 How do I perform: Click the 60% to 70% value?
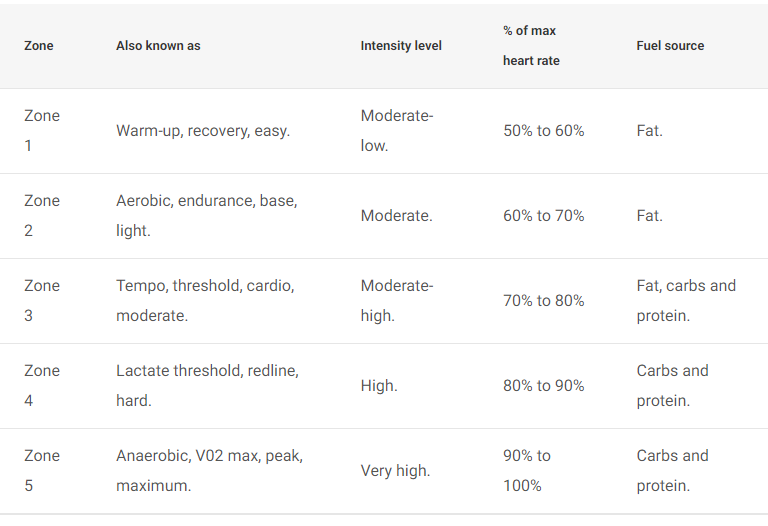544,215
